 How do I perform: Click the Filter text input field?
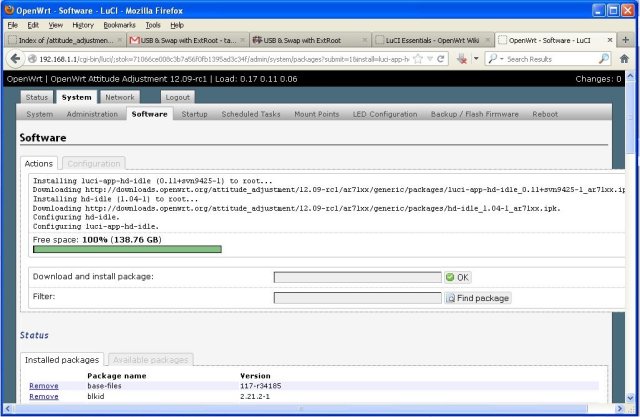[x=357, y=298]
